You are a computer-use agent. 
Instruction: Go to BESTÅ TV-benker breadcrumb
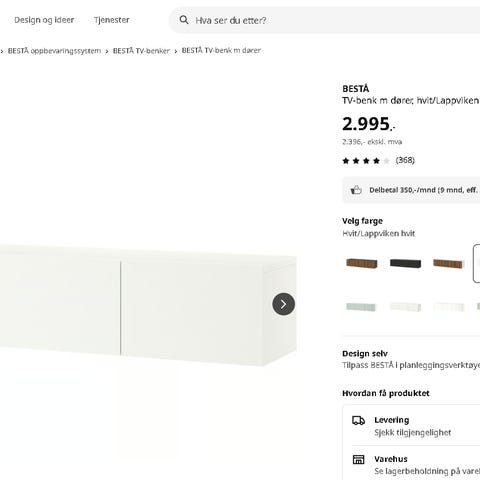[x=141, y=51]
